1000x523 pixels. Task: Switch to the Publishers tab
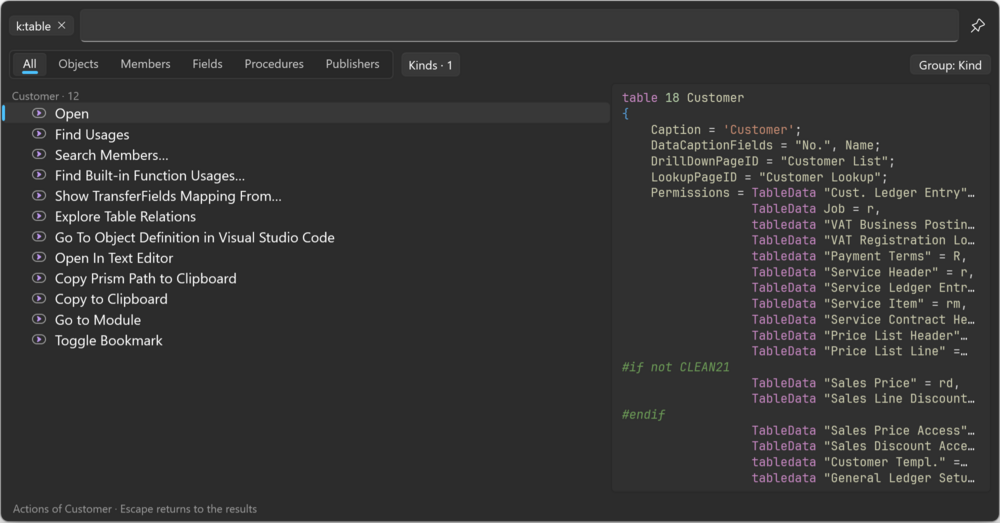coord(353,64)
